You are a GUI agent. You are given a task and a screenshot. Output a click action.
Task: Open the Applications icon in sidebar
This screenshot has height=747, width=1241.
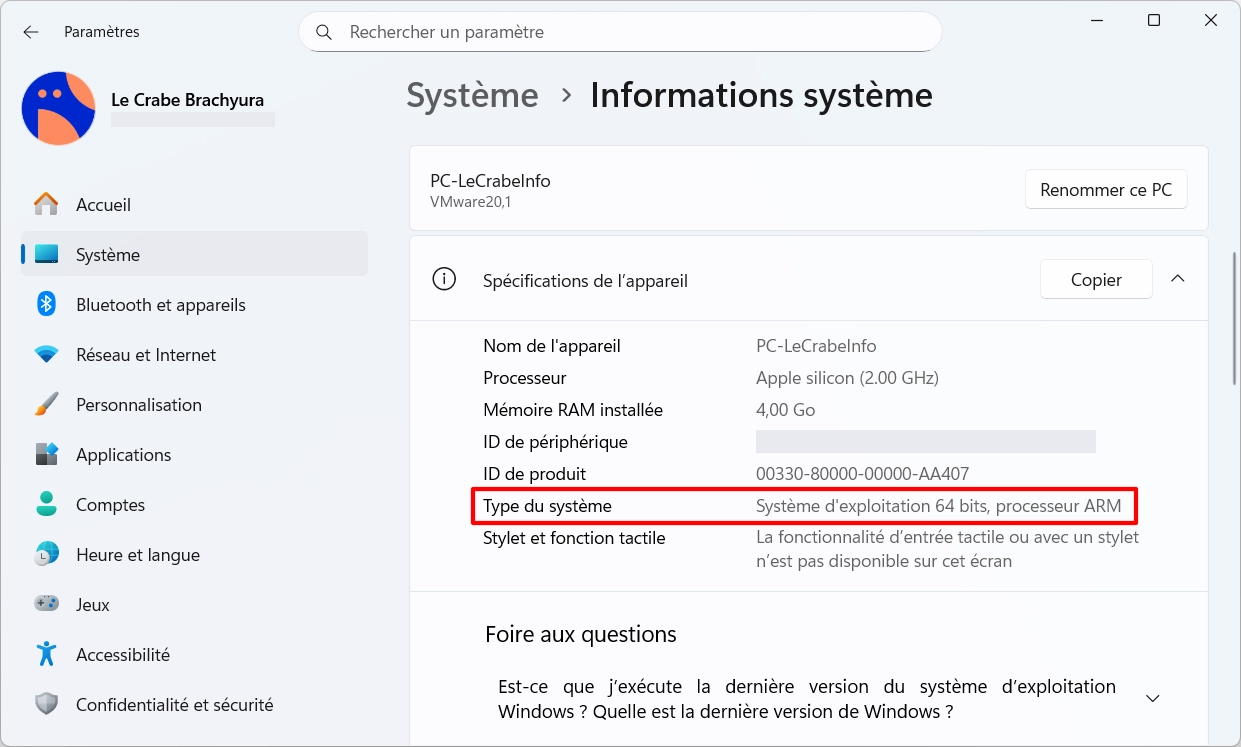46,455
